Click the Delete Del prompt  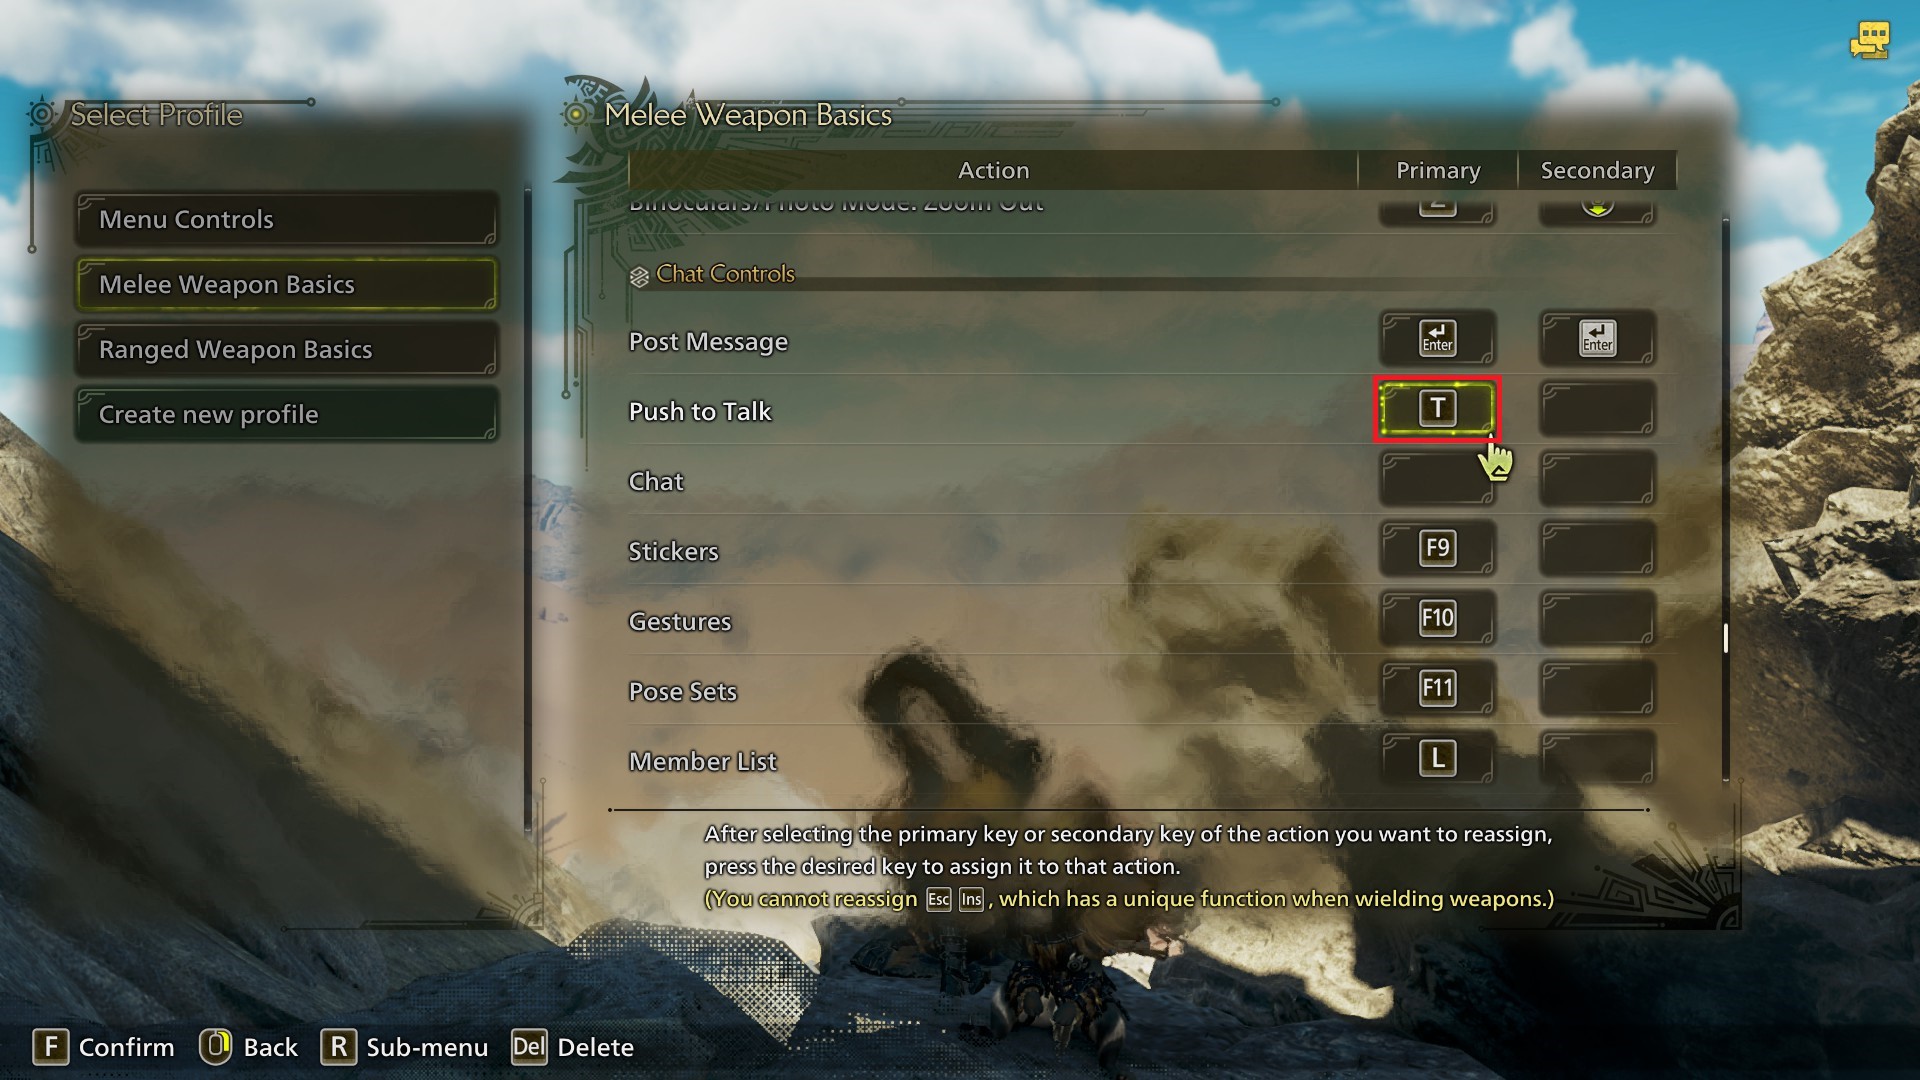click(572, 1047)
